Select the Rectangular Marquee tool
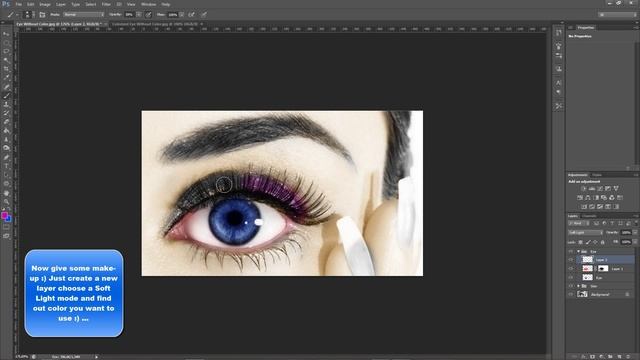Screen dimensions: 640x360 click(x=6, y=42)
